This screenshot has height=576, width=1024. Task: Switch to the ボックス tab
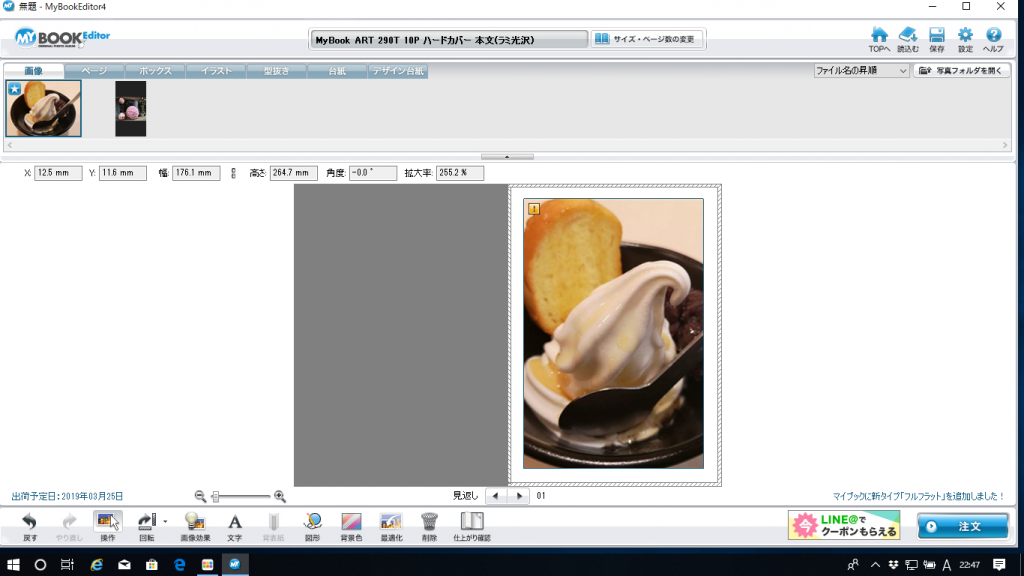155,71
